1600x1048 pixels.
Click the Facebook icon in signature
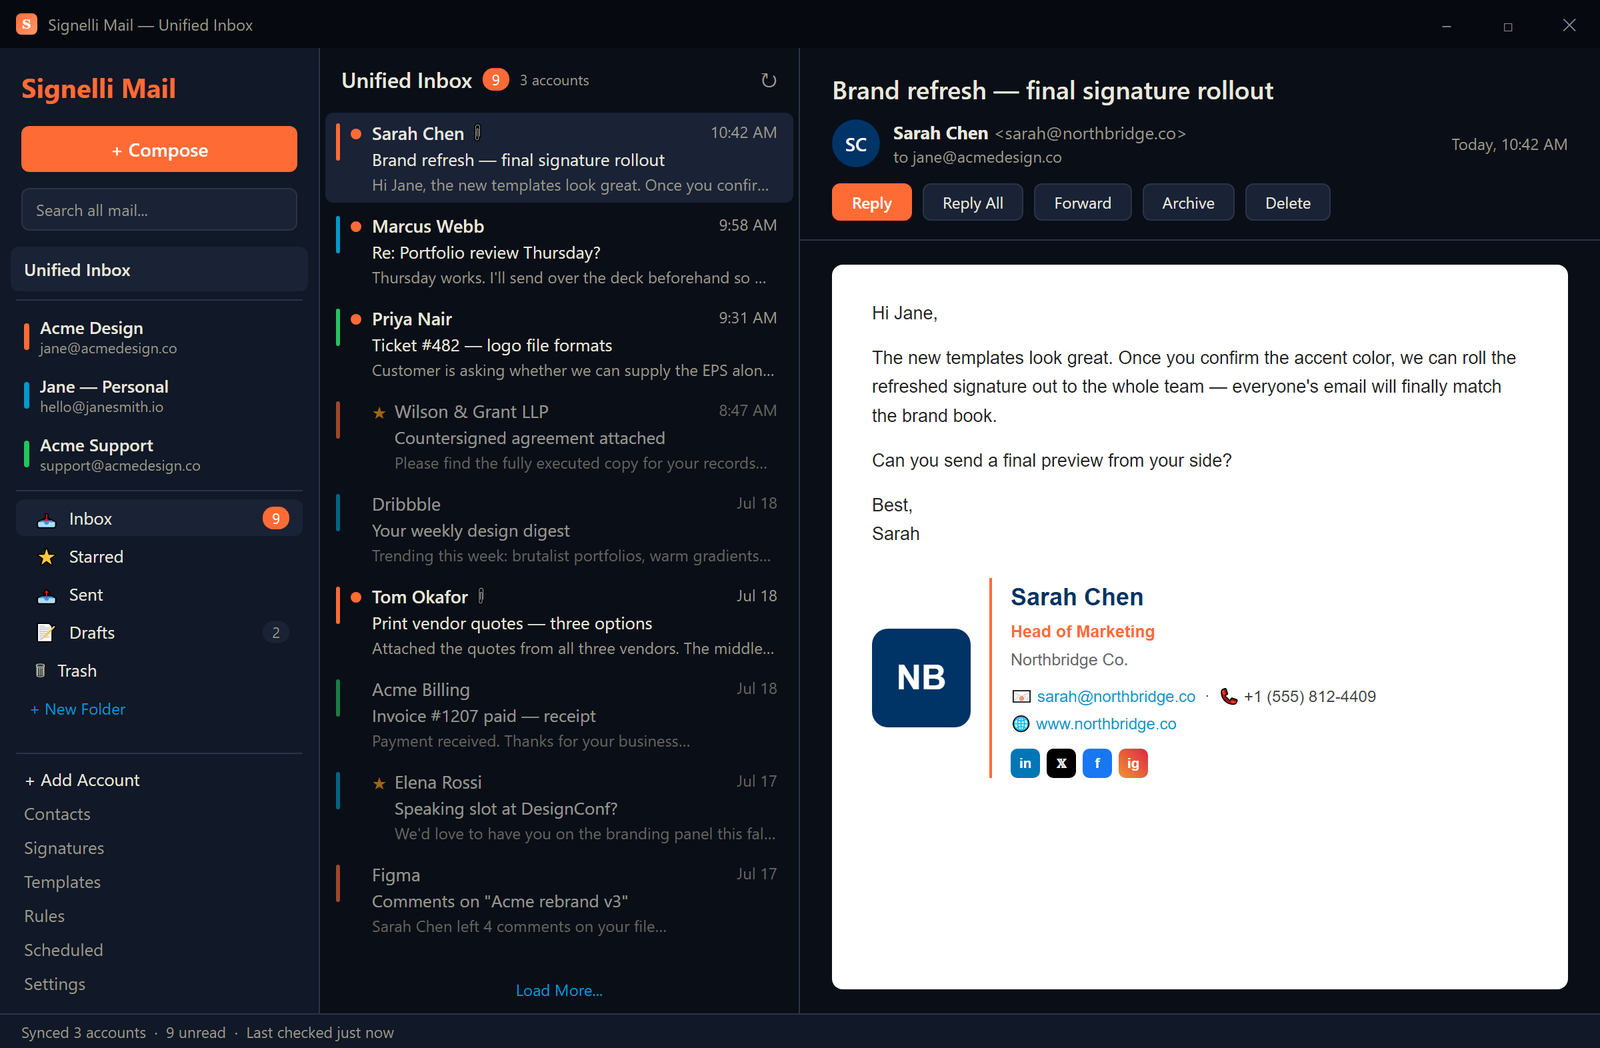(1097, 763)
